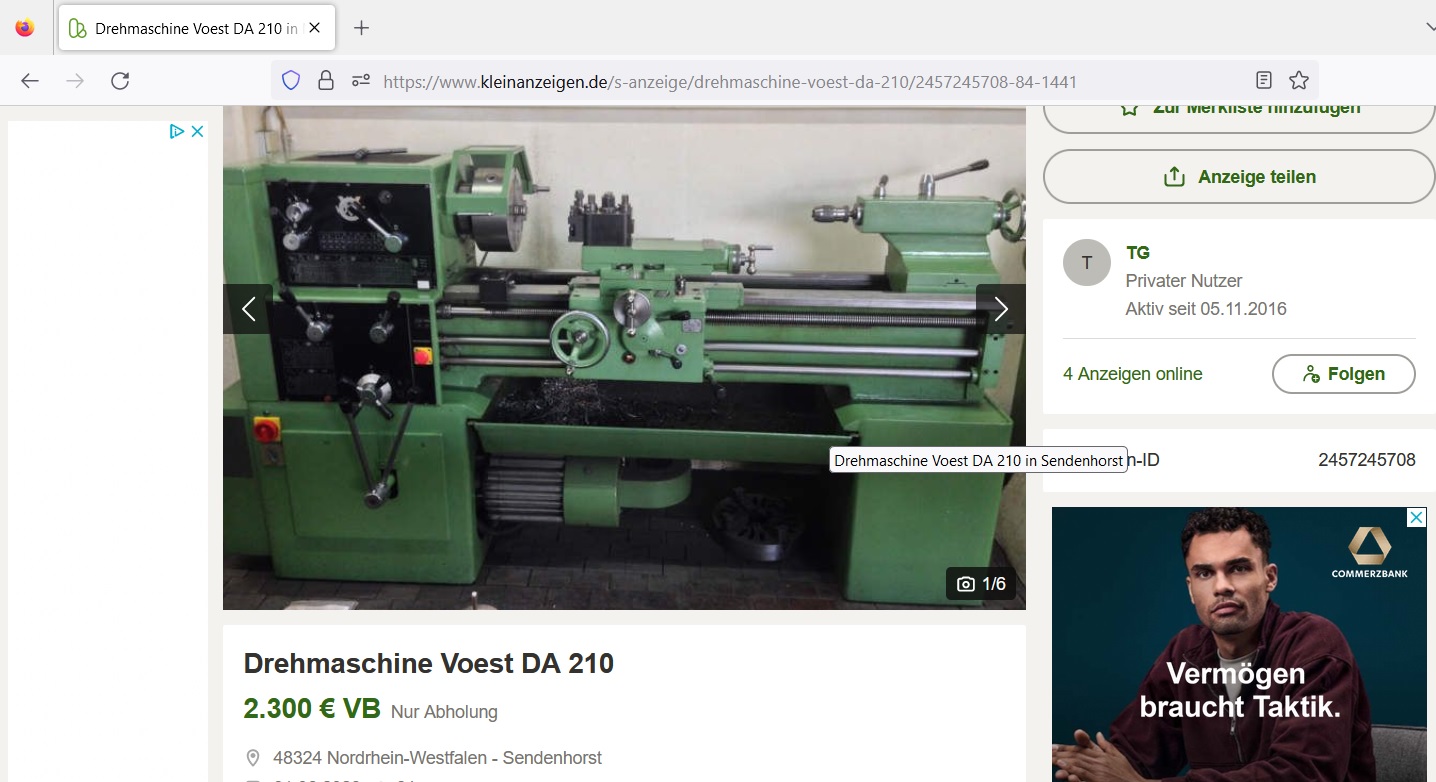Select the listing title Drehmaschine Voest DA 210
Viewport: 1436px width, 782px height.
(429, 663)
